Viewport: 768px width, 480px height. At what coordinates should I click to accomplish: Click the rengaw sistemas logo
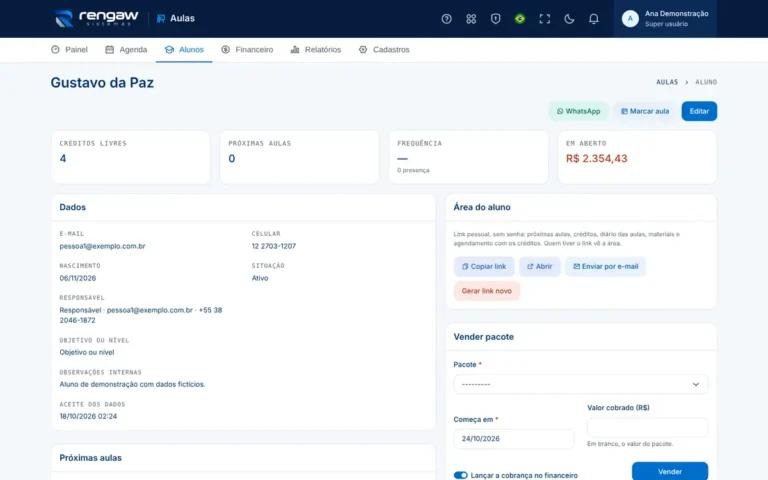pos(96,18)
